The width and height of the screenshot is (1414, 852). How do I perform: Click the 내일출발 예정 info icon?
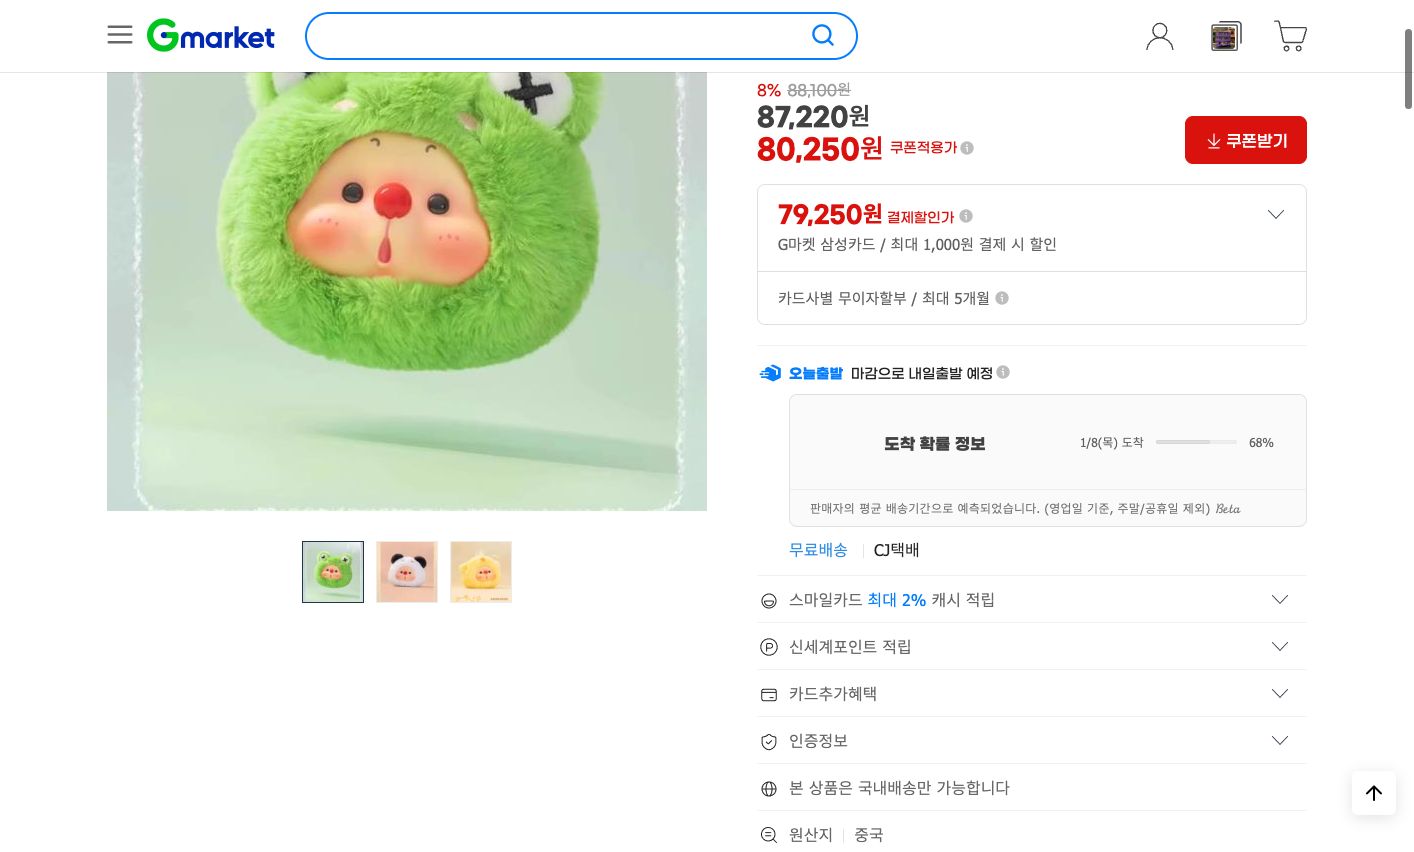1002,371
